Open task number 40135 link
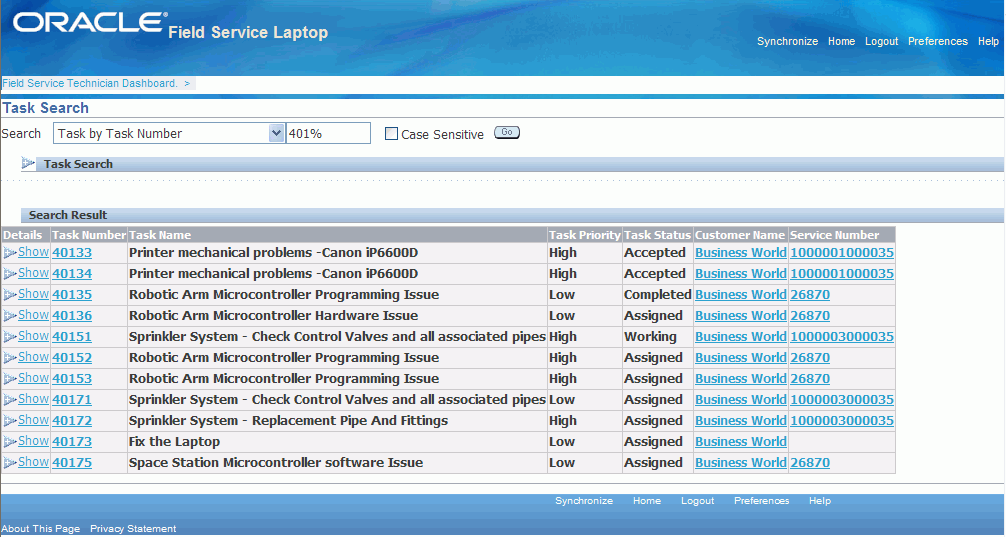Image resolution: width=1006 pixels, height=537 pixels. (x=72, y=295)
